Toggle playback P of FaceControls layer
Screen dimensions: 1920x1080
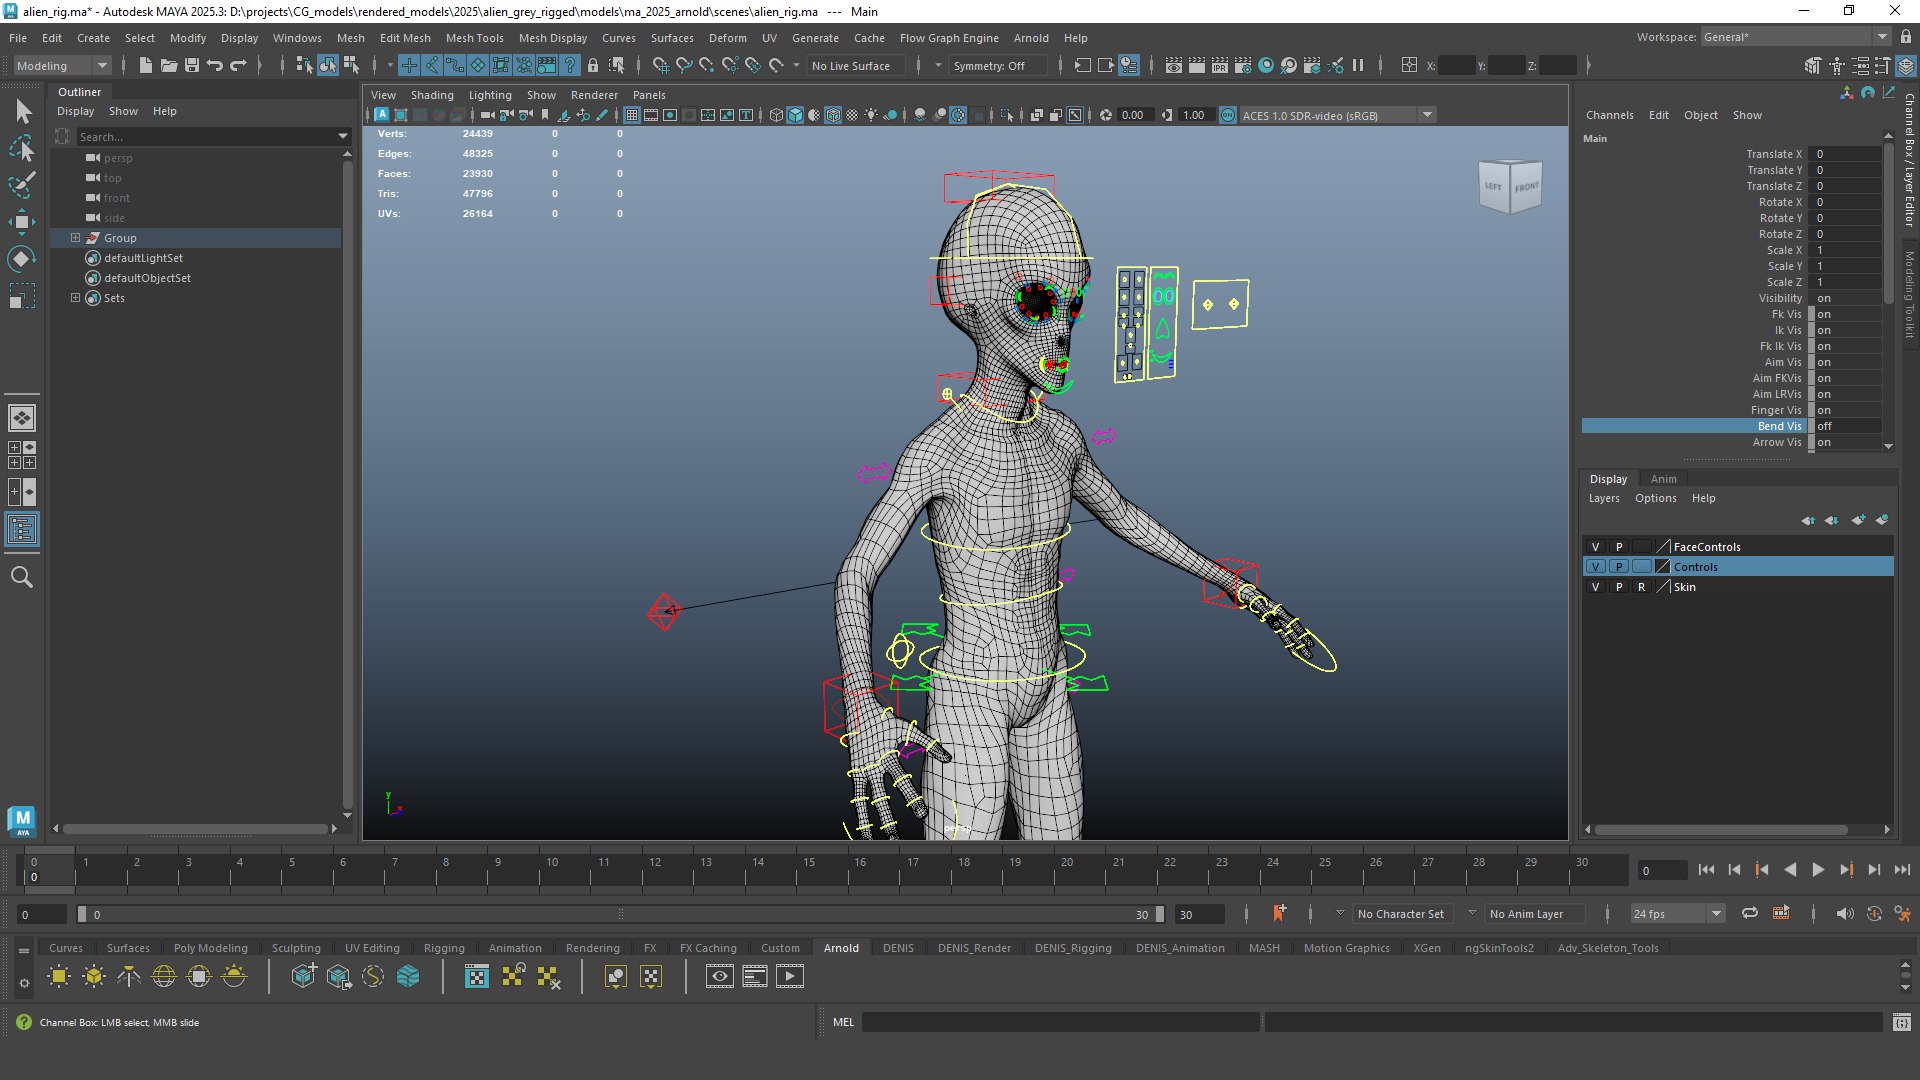coord(1619,547)
